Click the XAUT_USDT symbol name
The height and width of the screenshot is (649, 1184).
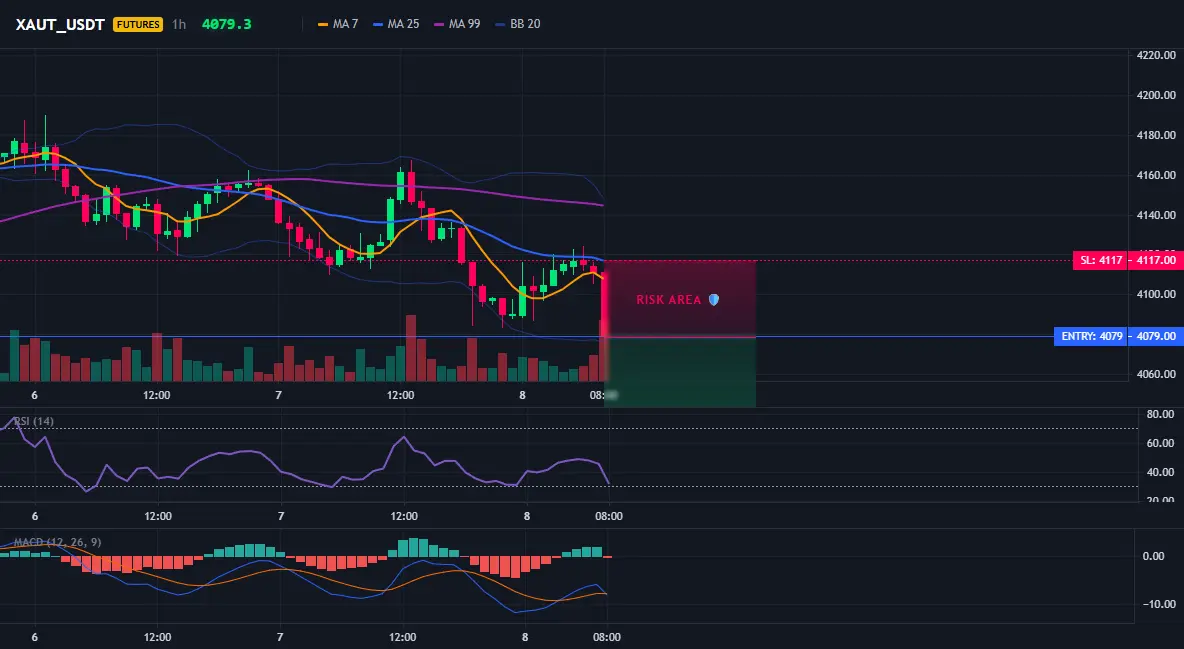60,24
